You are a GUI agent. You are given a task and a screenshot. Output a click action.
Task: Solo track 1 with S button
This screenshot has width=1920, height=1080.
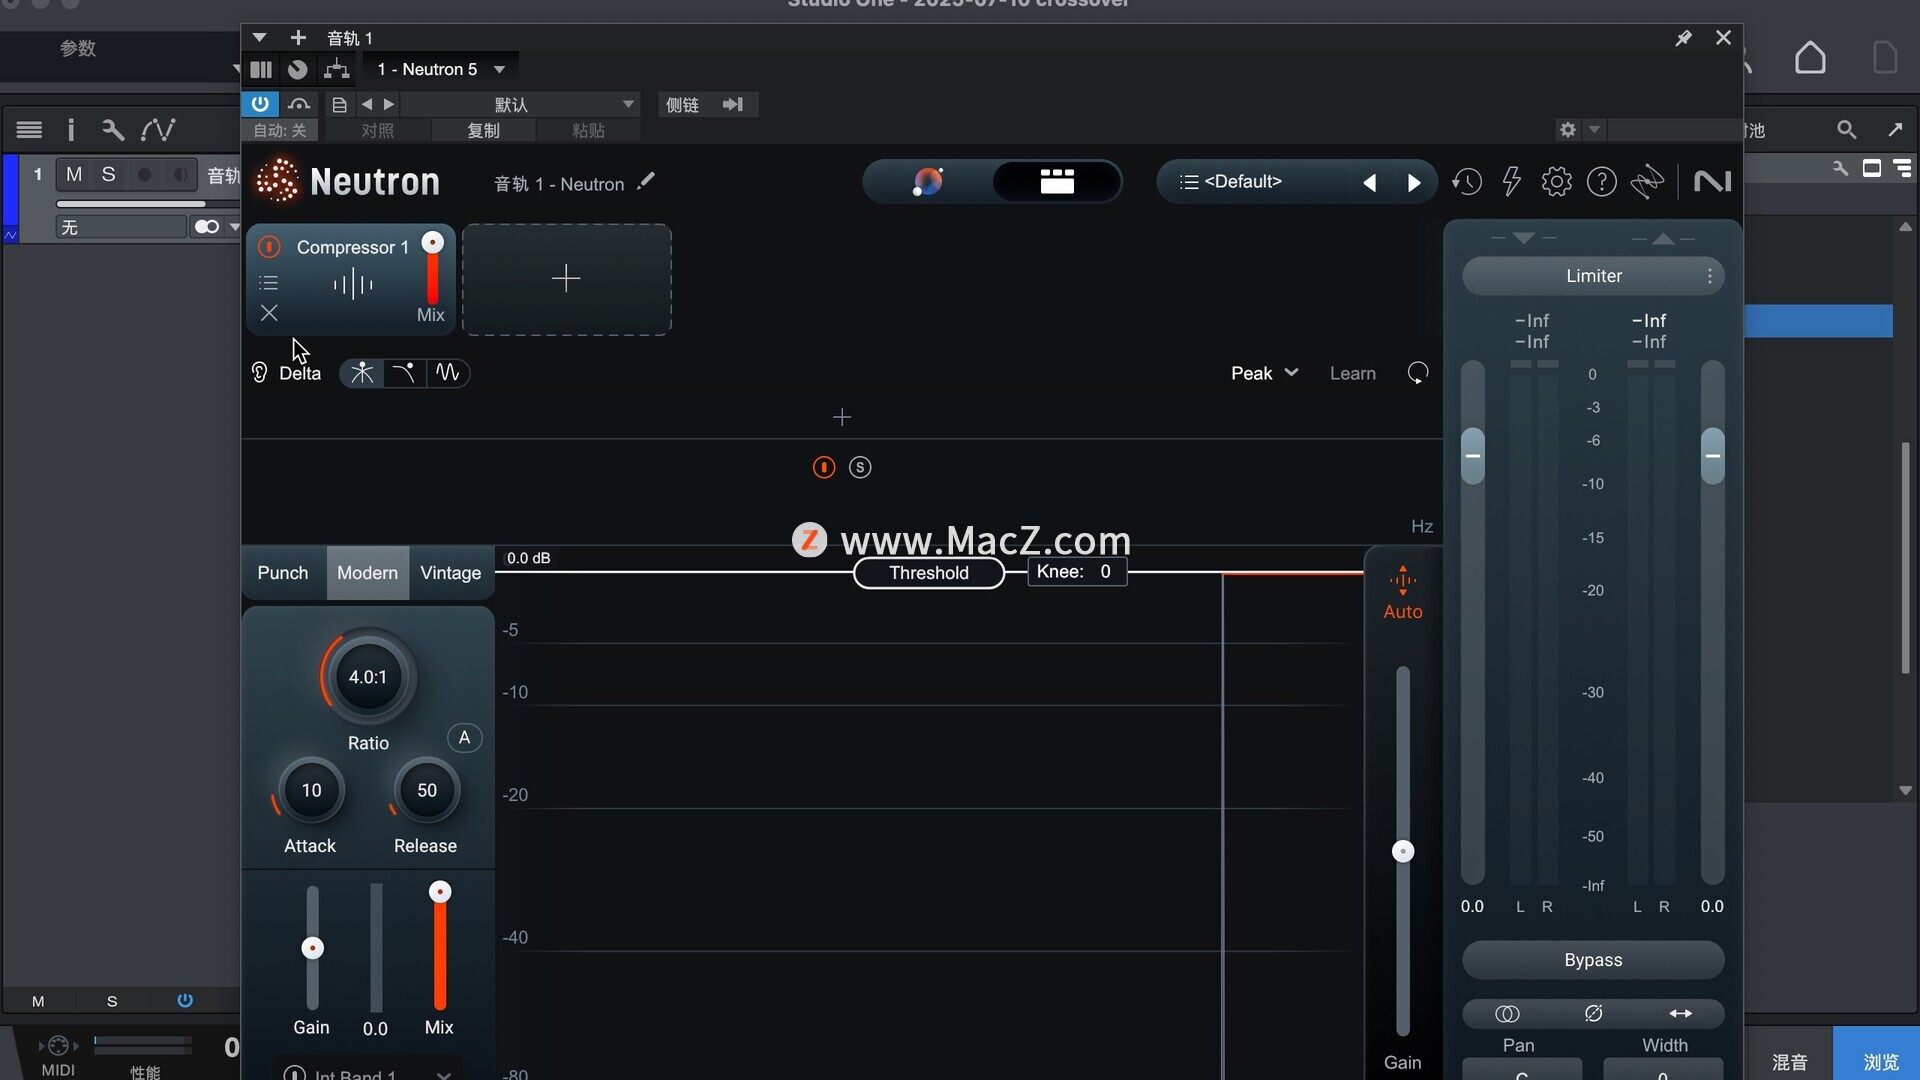tap(108, 175)
